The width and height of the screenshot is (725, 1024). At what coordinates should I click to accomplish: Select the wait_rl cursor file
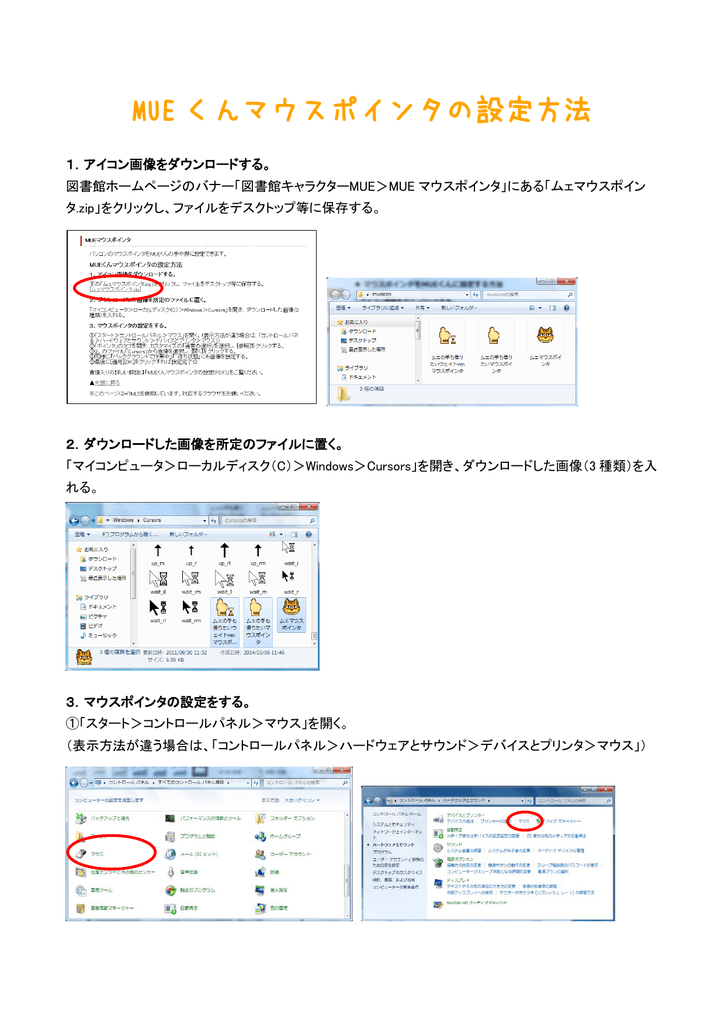157,611
